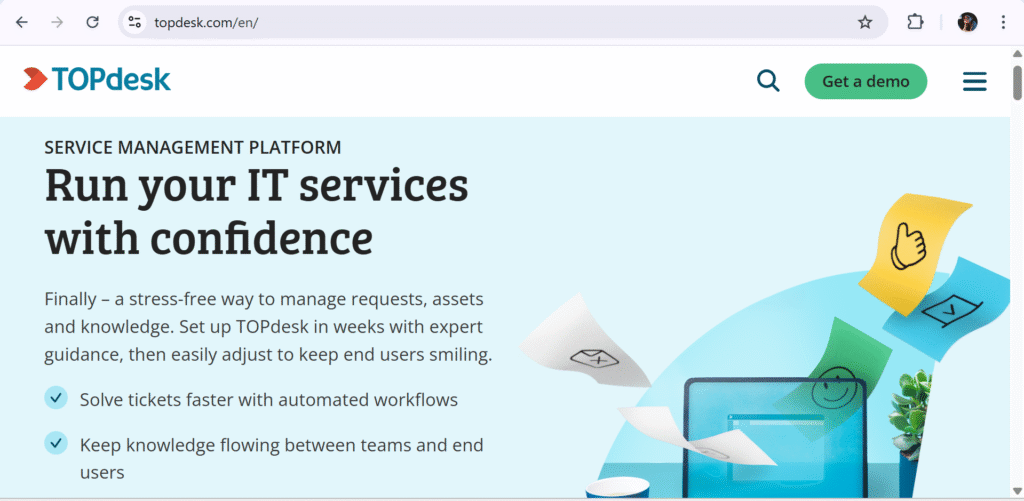This screenshot has width=1024, height=501.
Task: Click the checkmark icon beside 'Keep knowledge flowing'
Action: [56, 442]
